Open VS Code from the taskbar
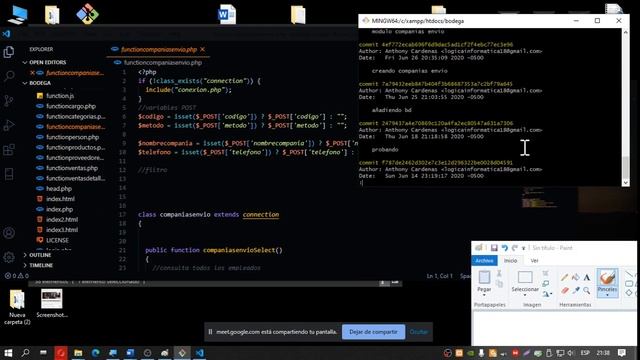This screenshot has width=640, height=360. coord(200,353)
